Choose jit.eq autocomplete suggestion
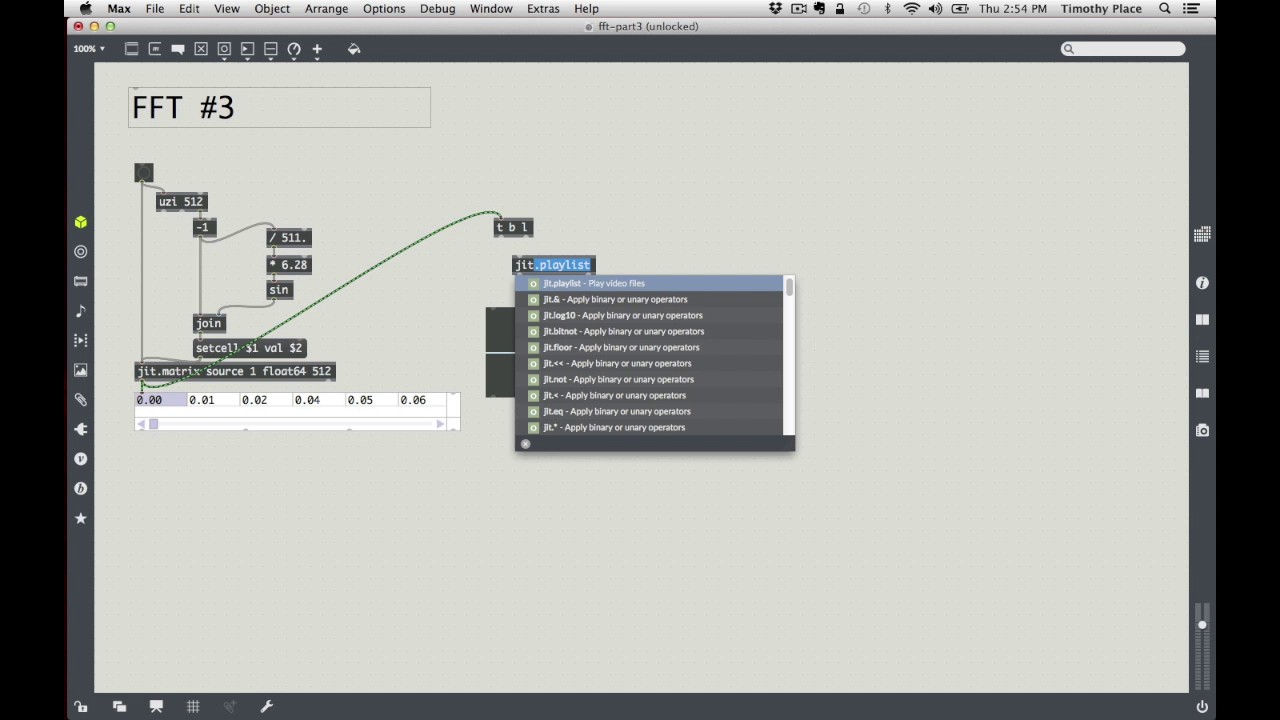The width and height of the screenshot is (1280, 720). (651, 411)
